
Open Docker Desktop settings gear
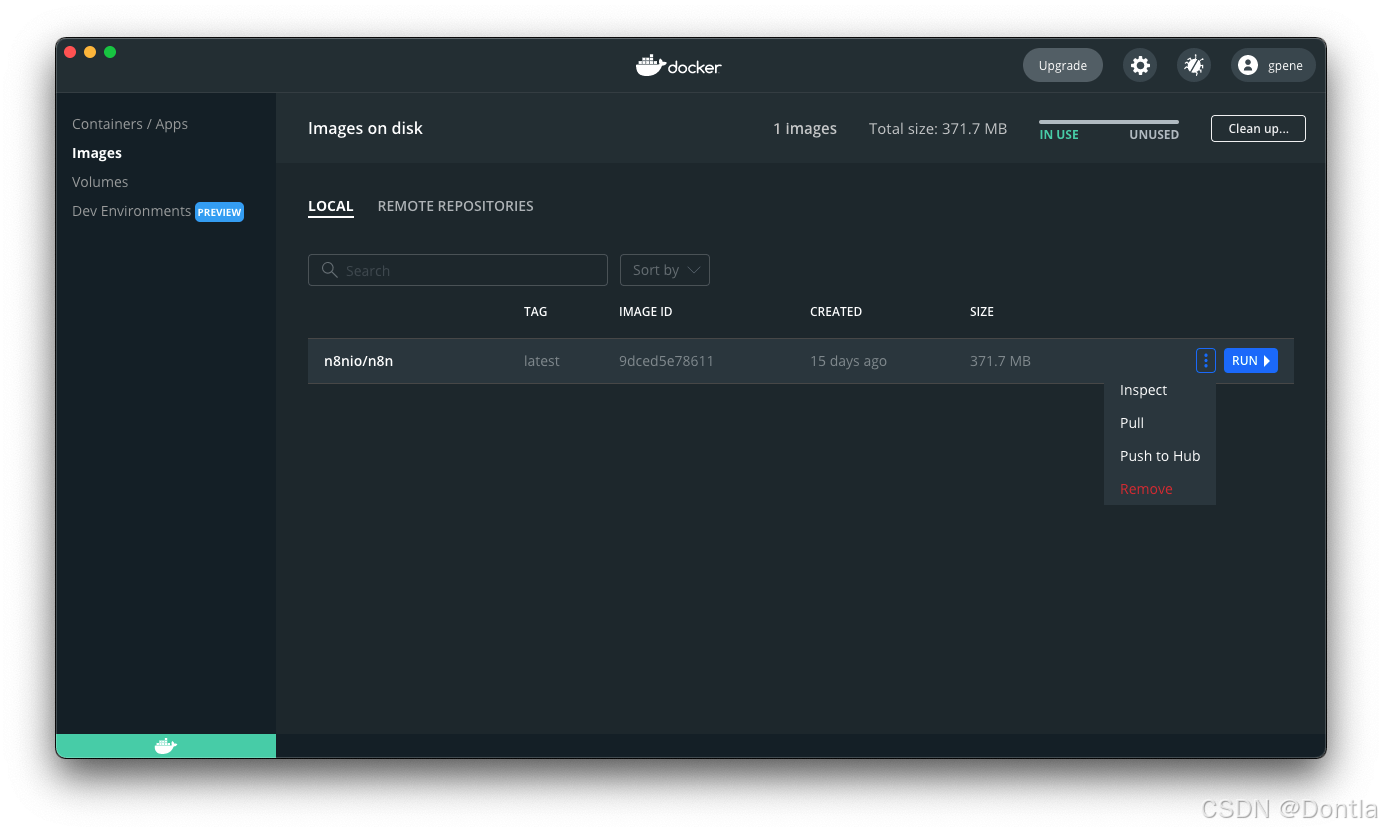(x=1140, y=64)
